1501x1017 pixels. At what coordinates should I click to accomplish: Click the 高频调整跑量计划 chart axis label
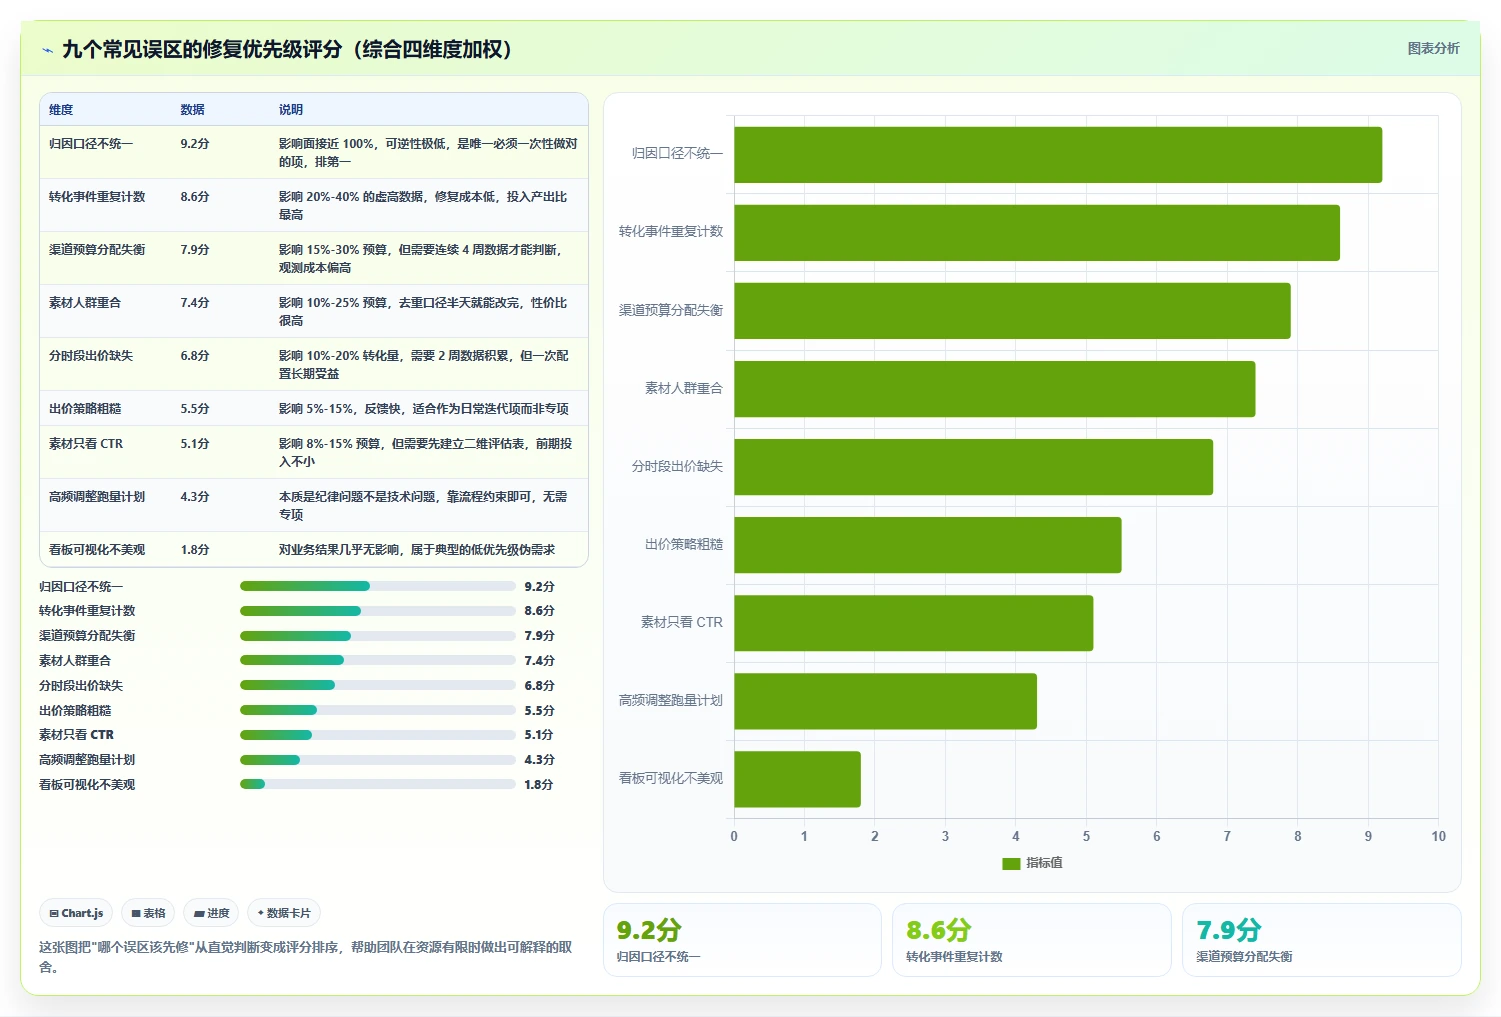670,701
